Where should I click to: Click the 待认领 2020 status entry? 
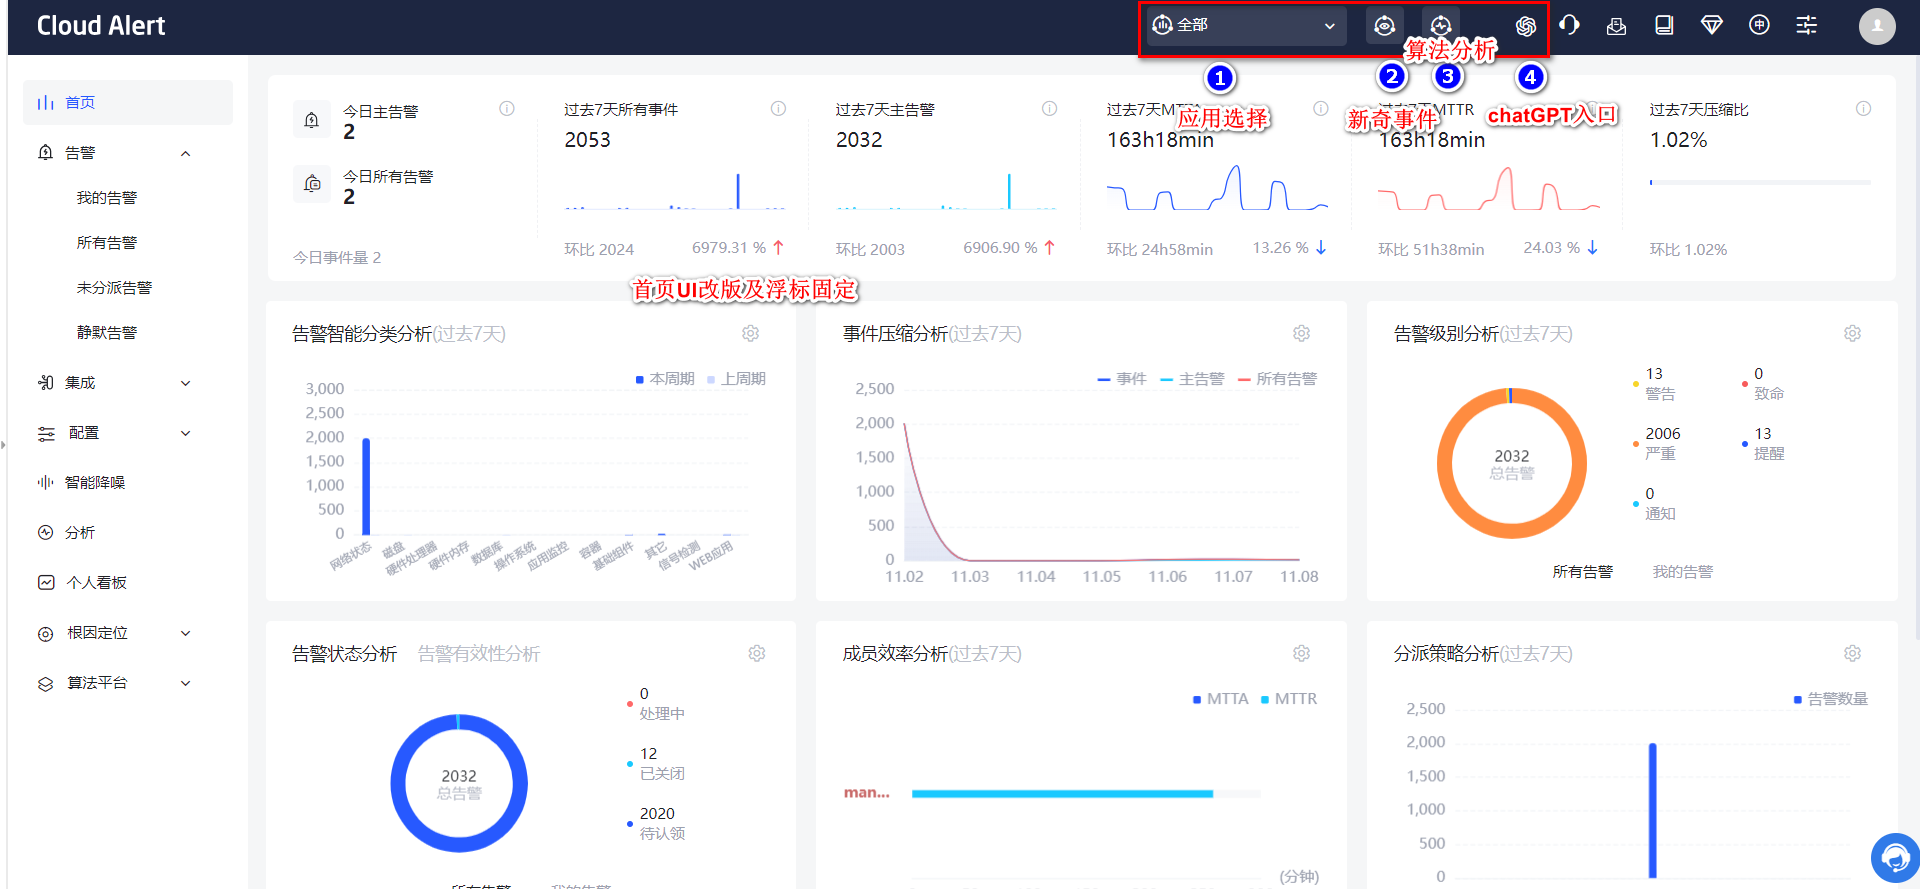pos(656,823)
